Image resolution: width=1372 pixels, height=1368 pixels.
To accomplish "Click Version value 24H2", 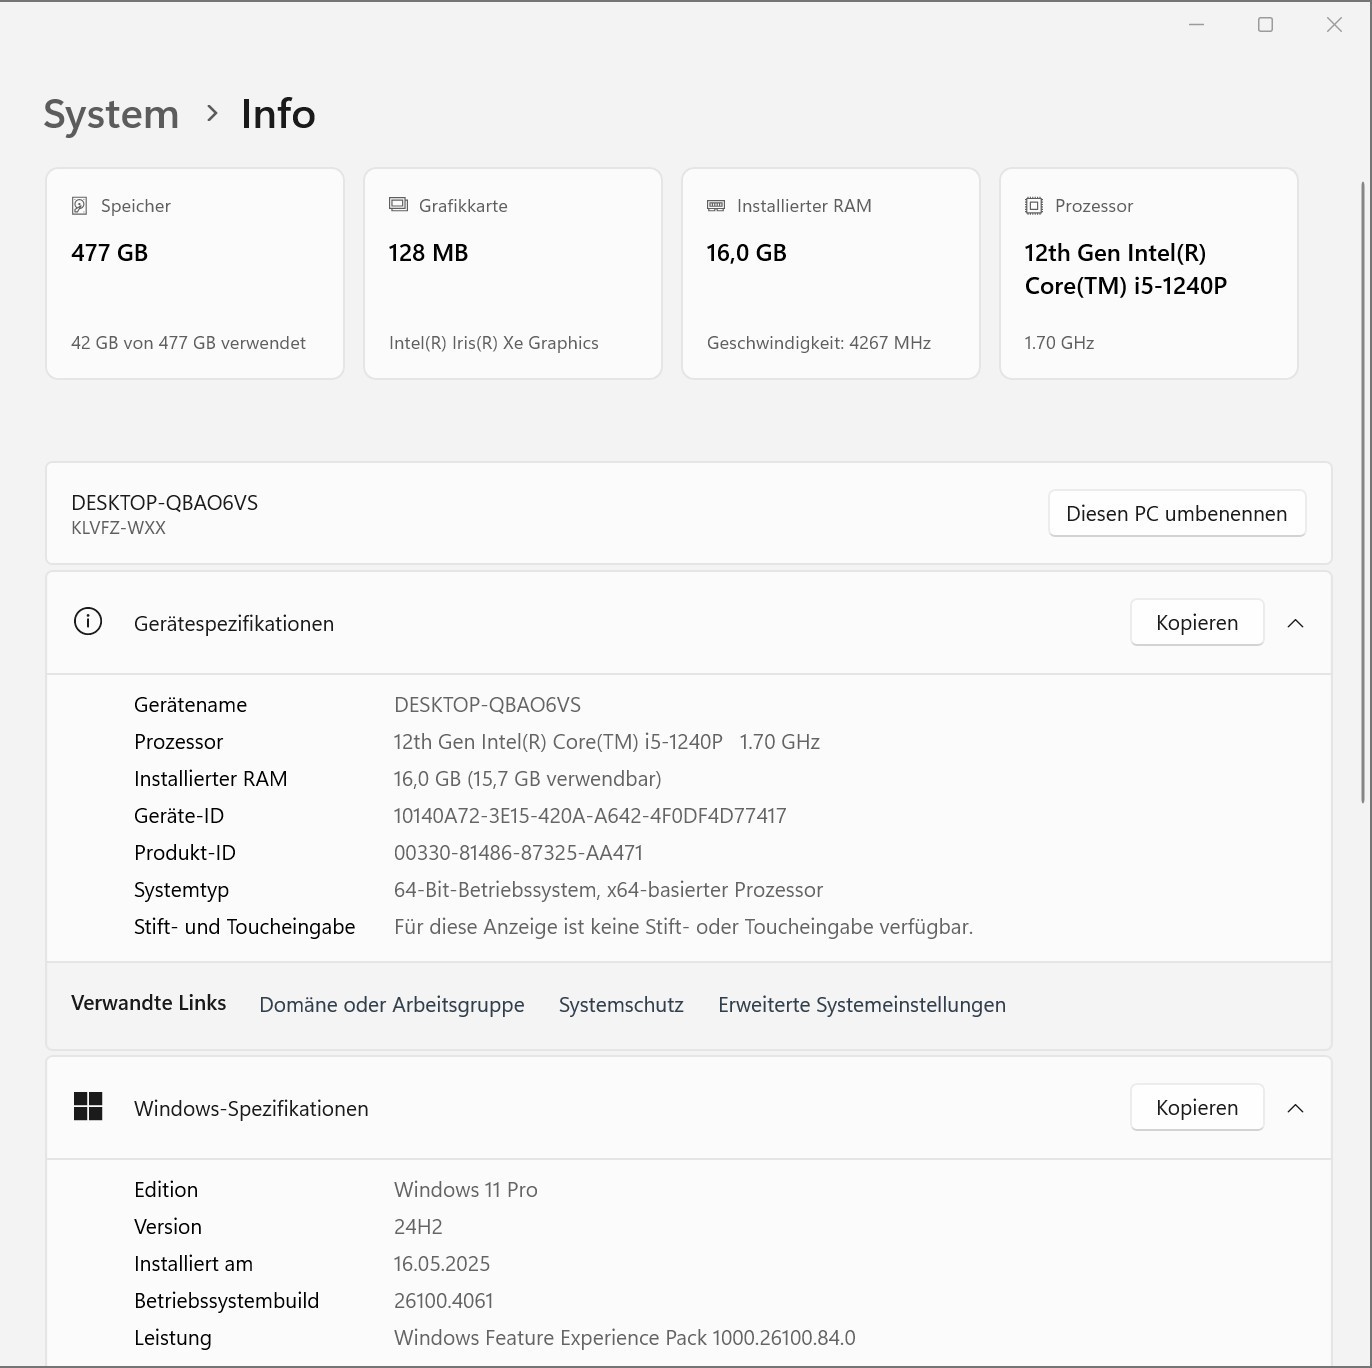I will coord(418,1227).
